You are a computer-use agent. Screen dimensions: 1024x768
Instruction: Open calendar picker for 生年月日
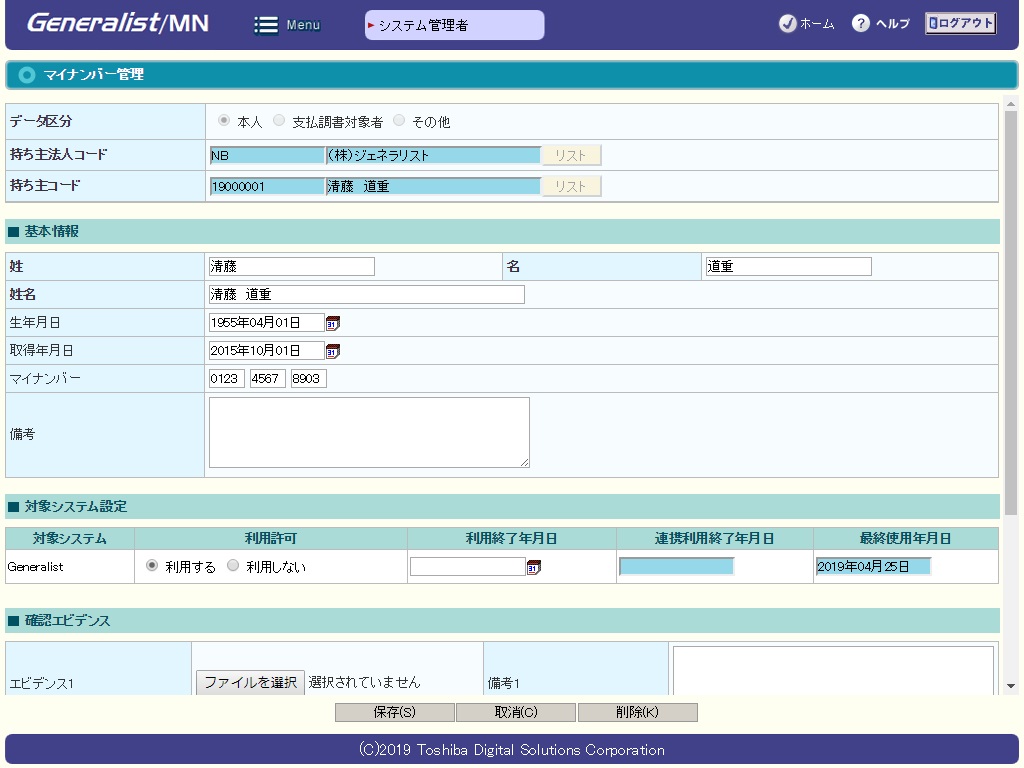click(x=333, y=323)
